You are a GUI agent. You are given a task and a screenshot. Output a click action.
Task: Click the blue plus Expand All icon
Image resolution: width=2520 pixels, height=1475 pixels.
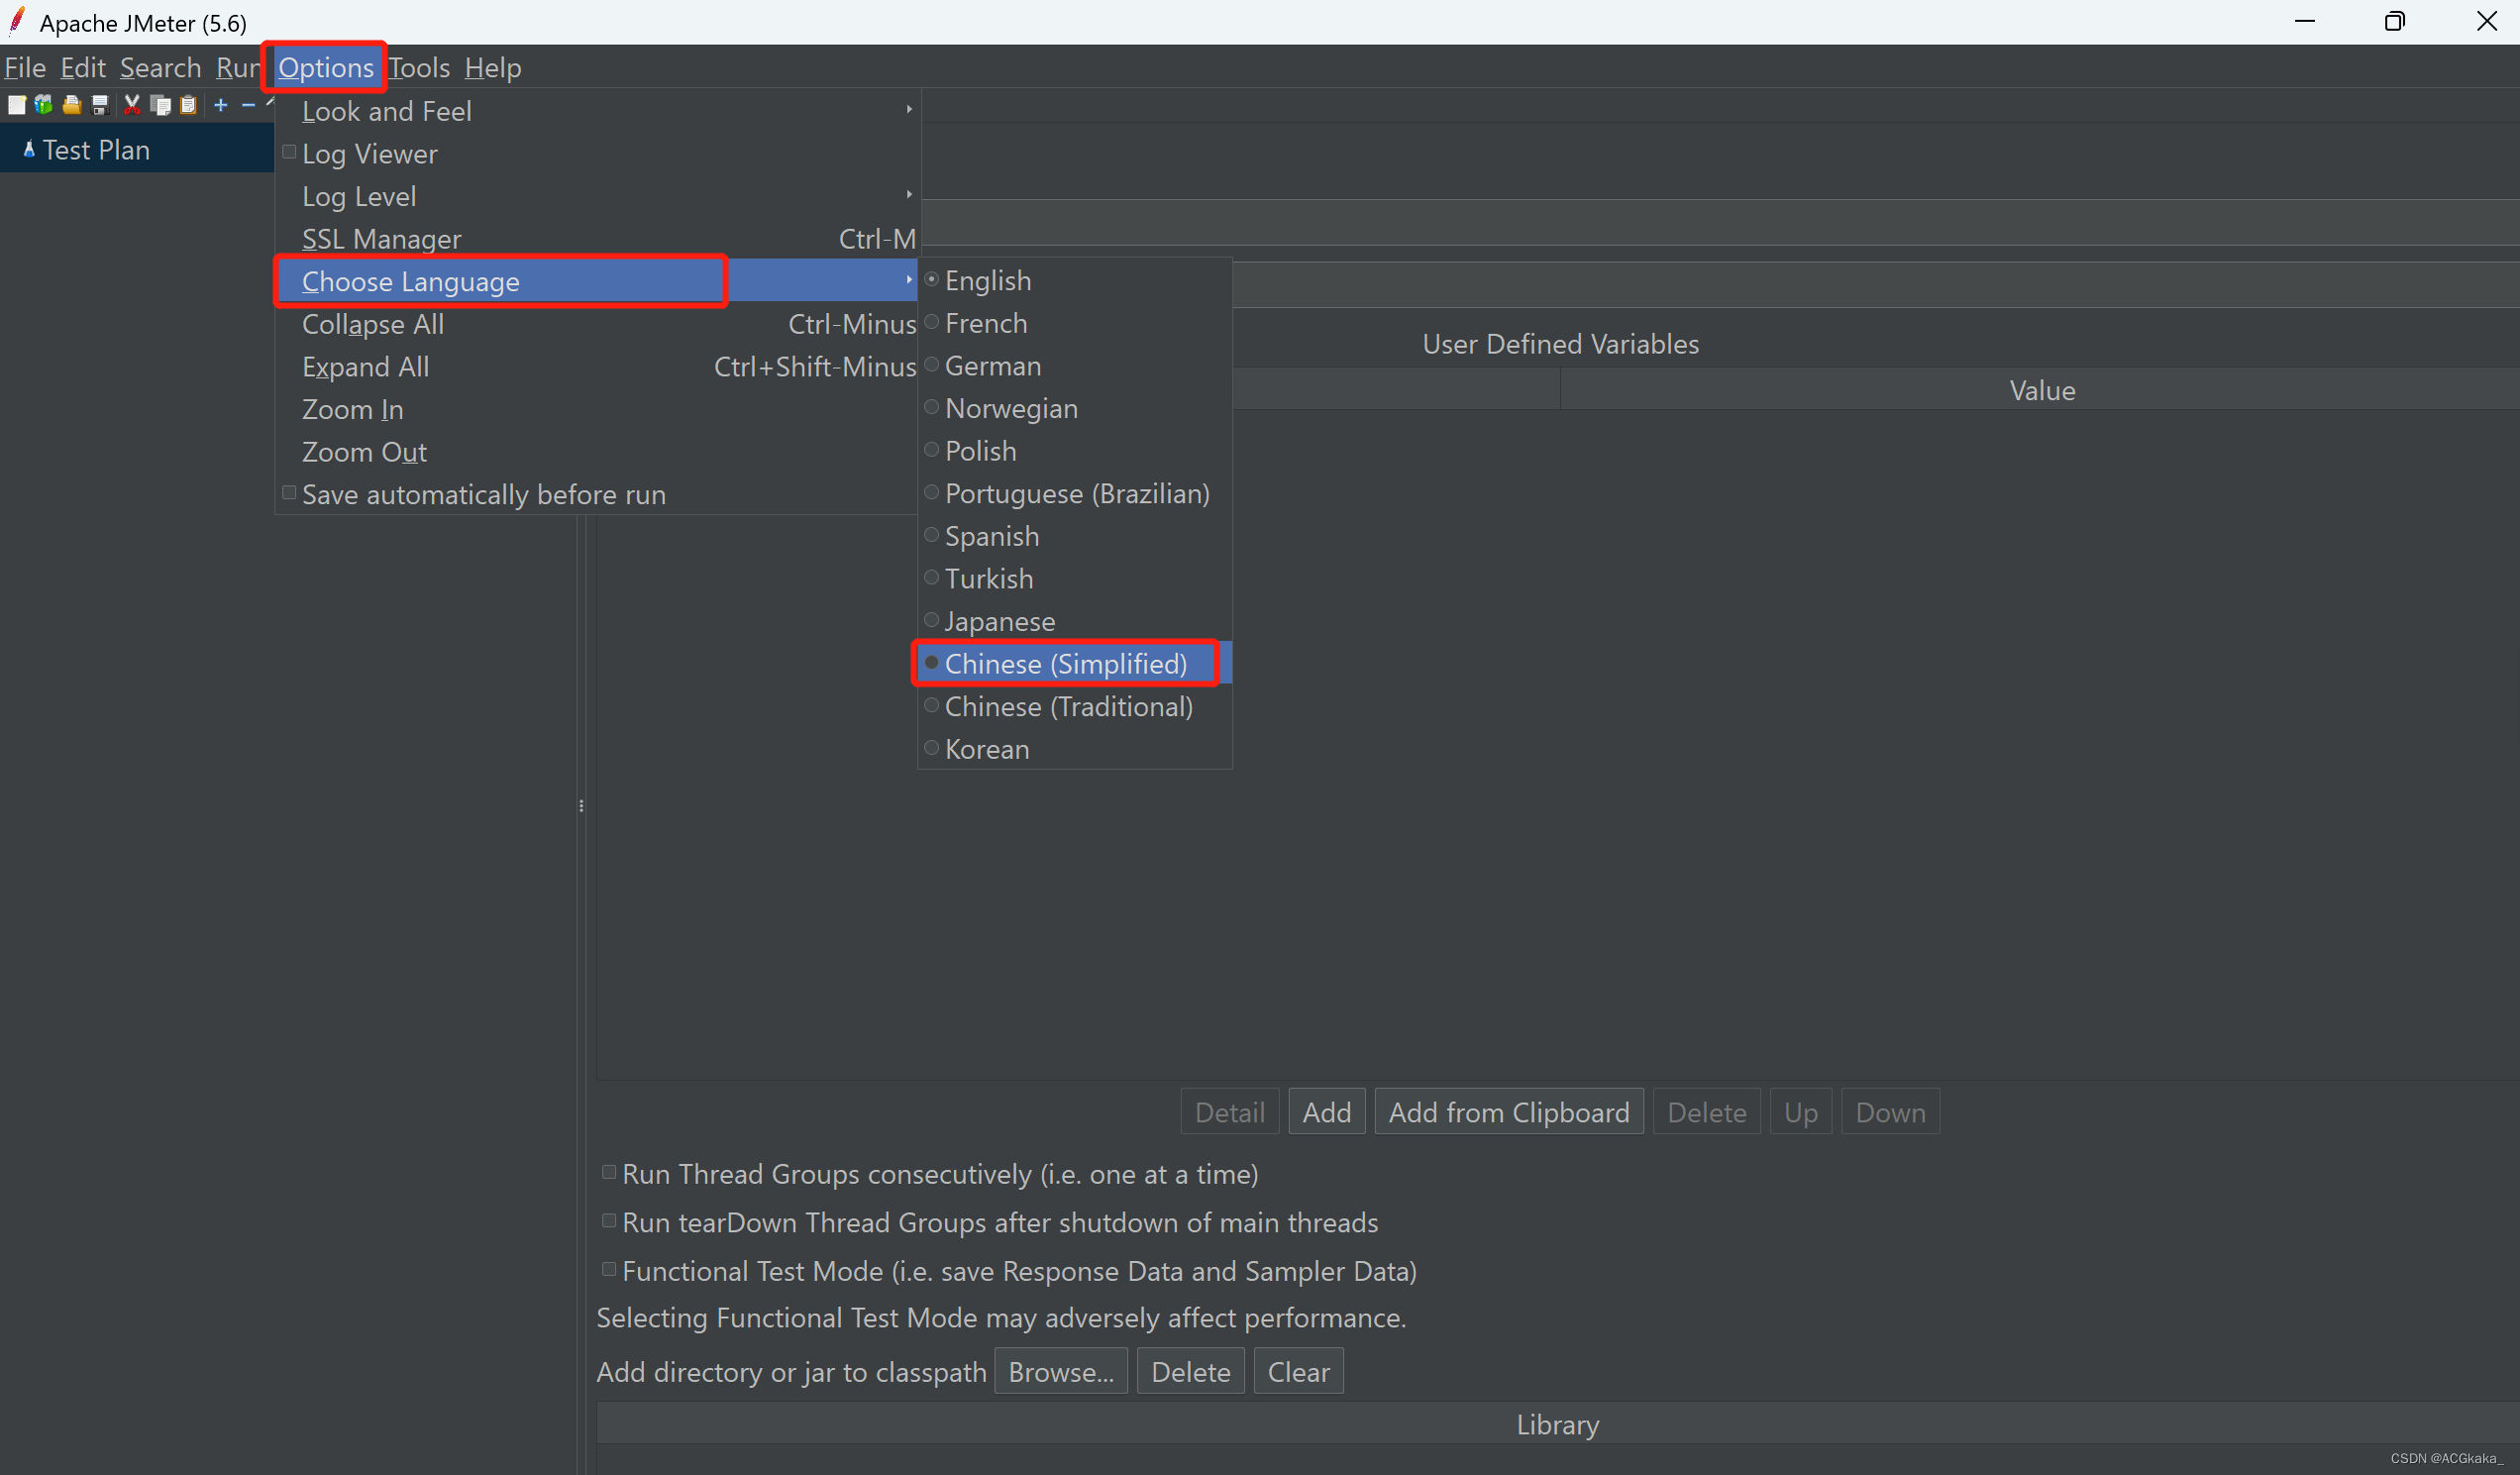tap(221, 105)
